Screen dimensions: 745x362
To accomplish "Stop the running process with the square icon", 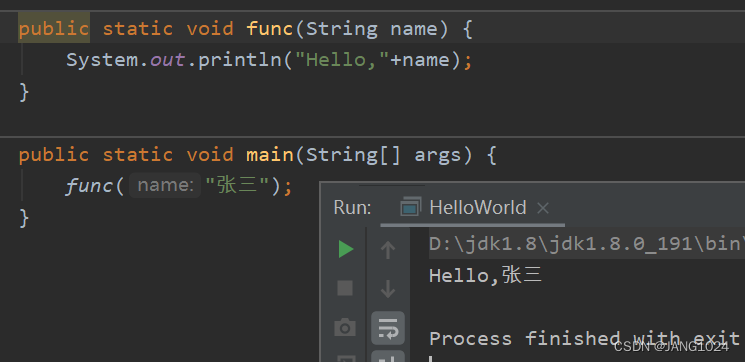I will [x=345, y=288].
